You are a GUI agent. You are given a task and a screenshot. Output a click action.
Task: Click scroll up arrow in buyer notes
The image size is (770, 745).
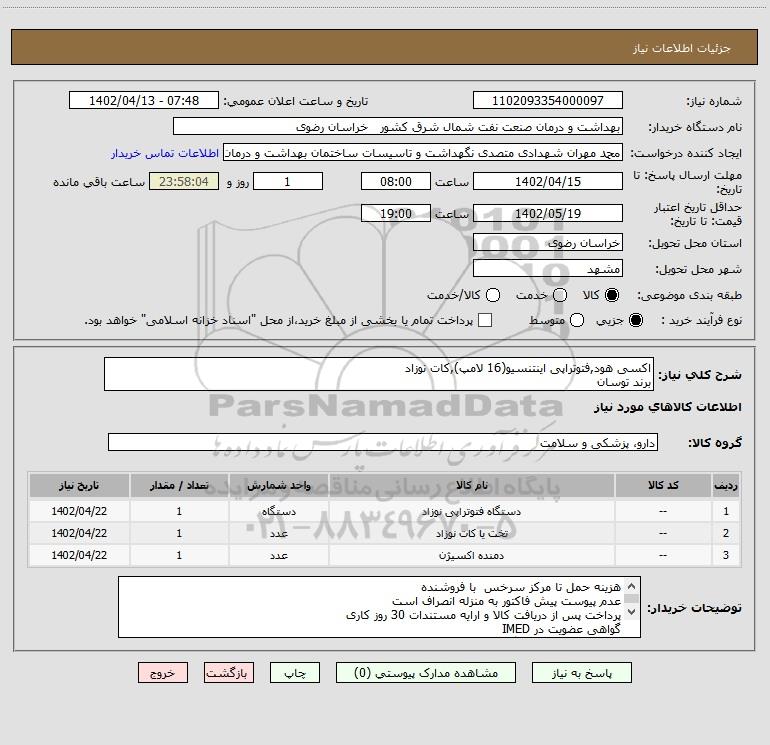point(632,586)
